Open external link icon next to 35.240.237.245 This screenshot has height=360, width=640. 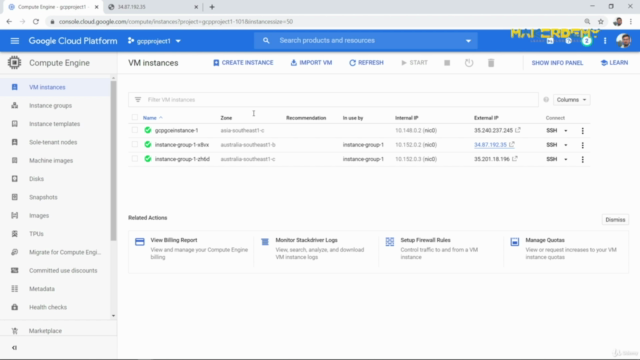(x=518, y=130)
